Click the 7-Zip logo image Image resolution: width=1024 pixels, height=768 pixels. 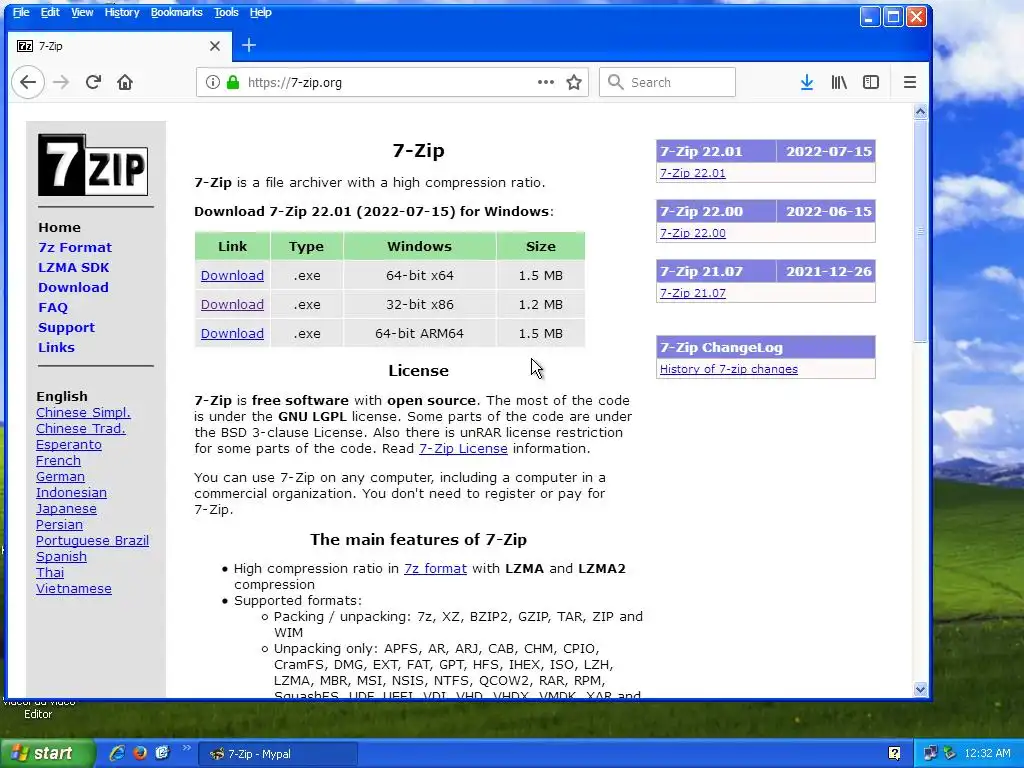pyautogui.click(x=93, y=165)
